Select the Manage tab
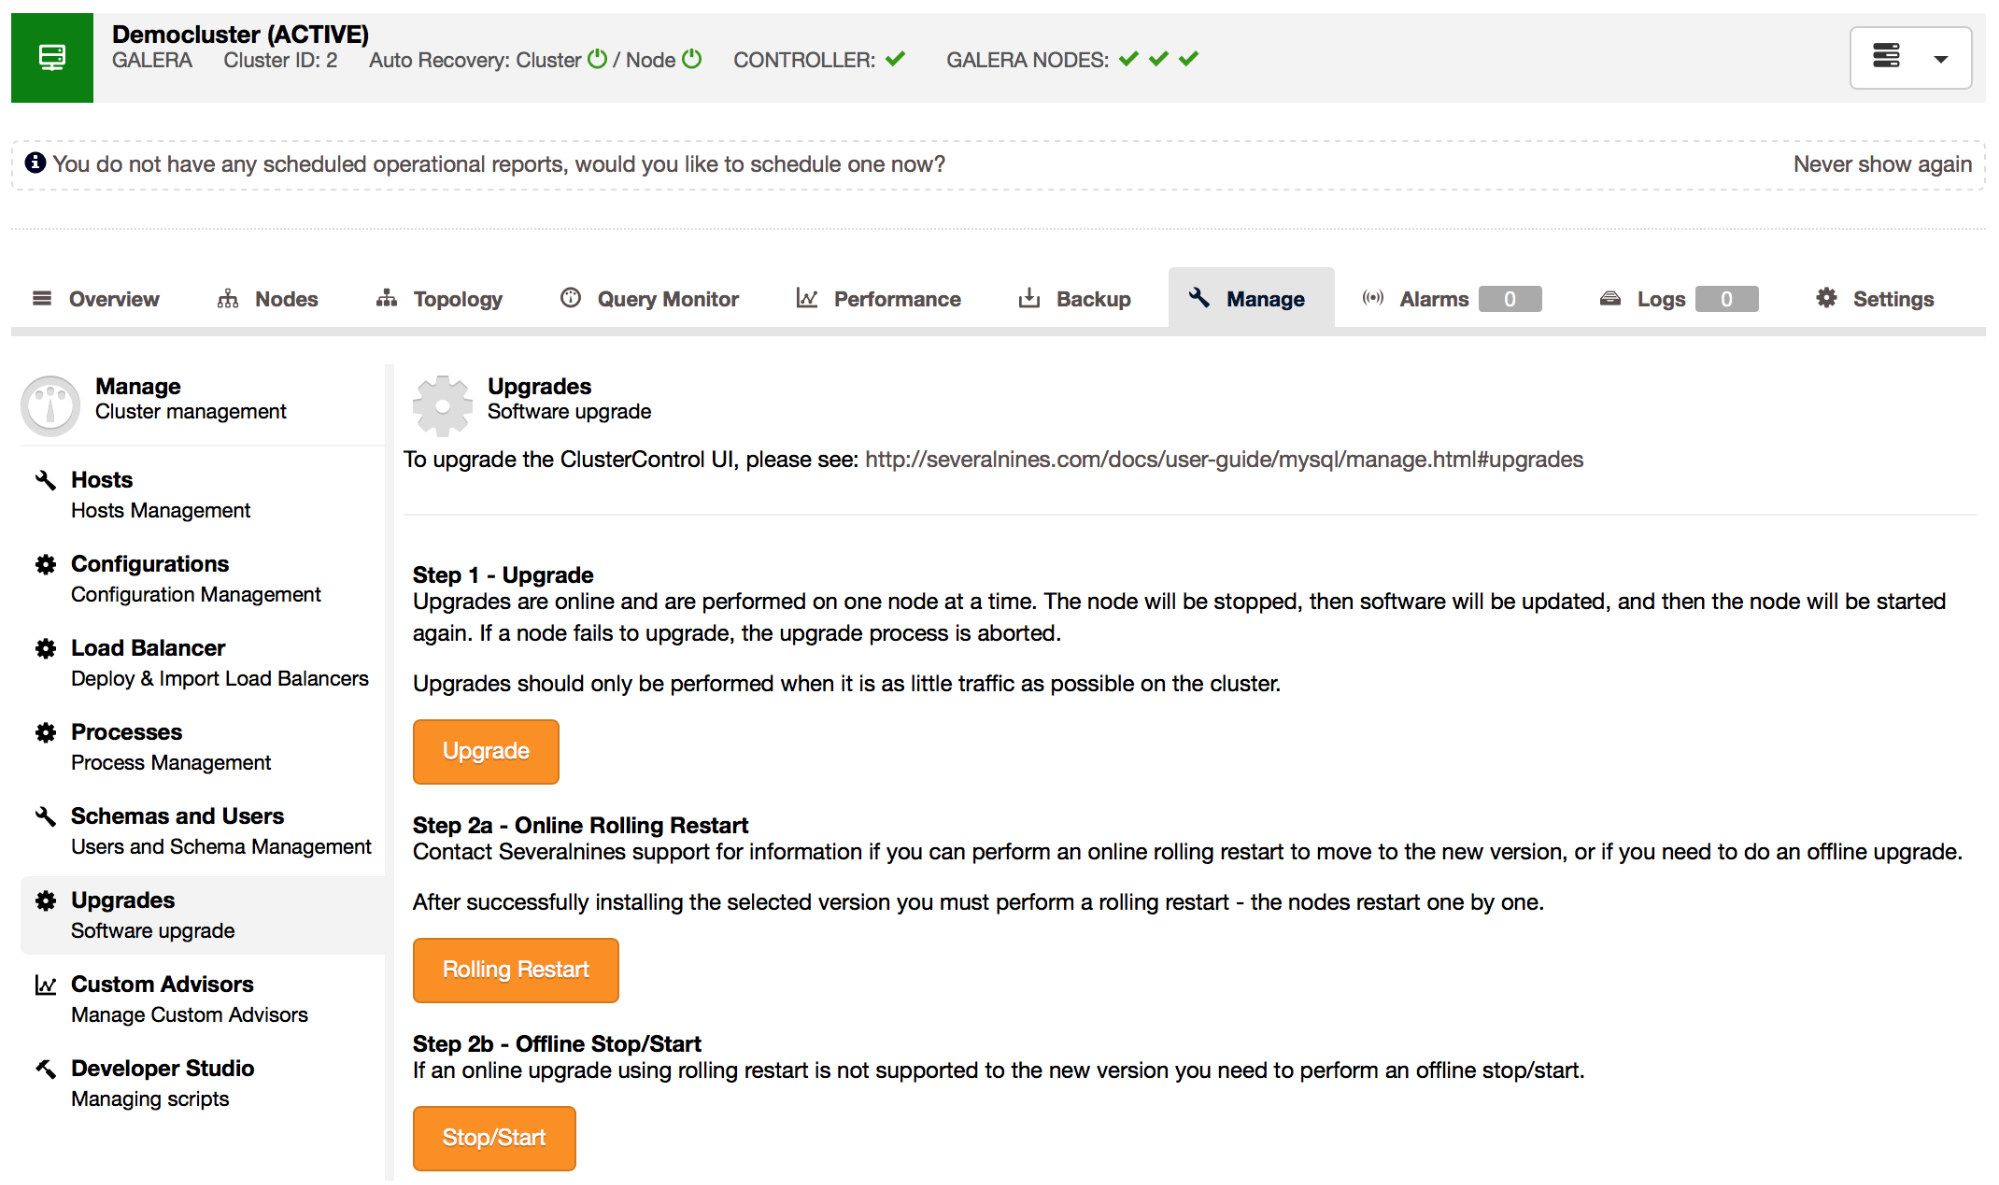The height and width of the screenshot is (1185, 1999). (x=1251, y=298)
